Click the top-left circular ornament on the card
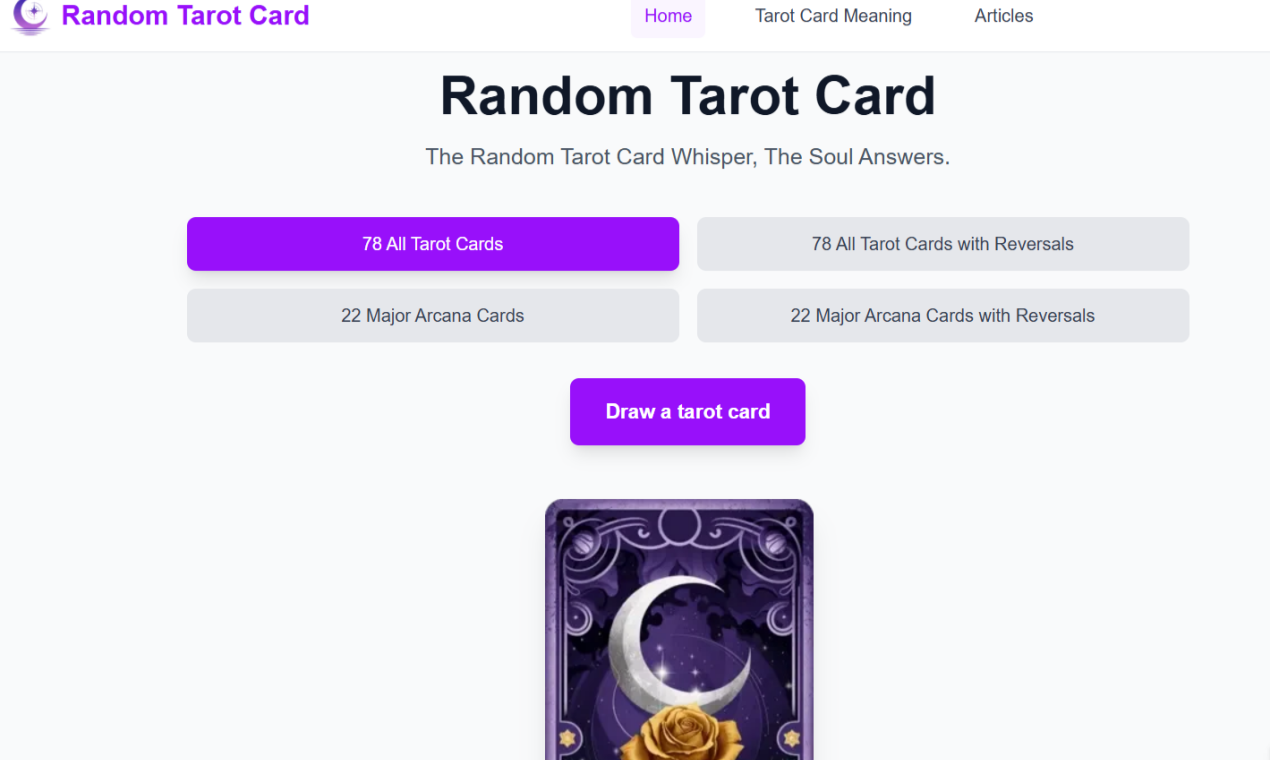The image size is (1270, 760). [x=583, y=544]
